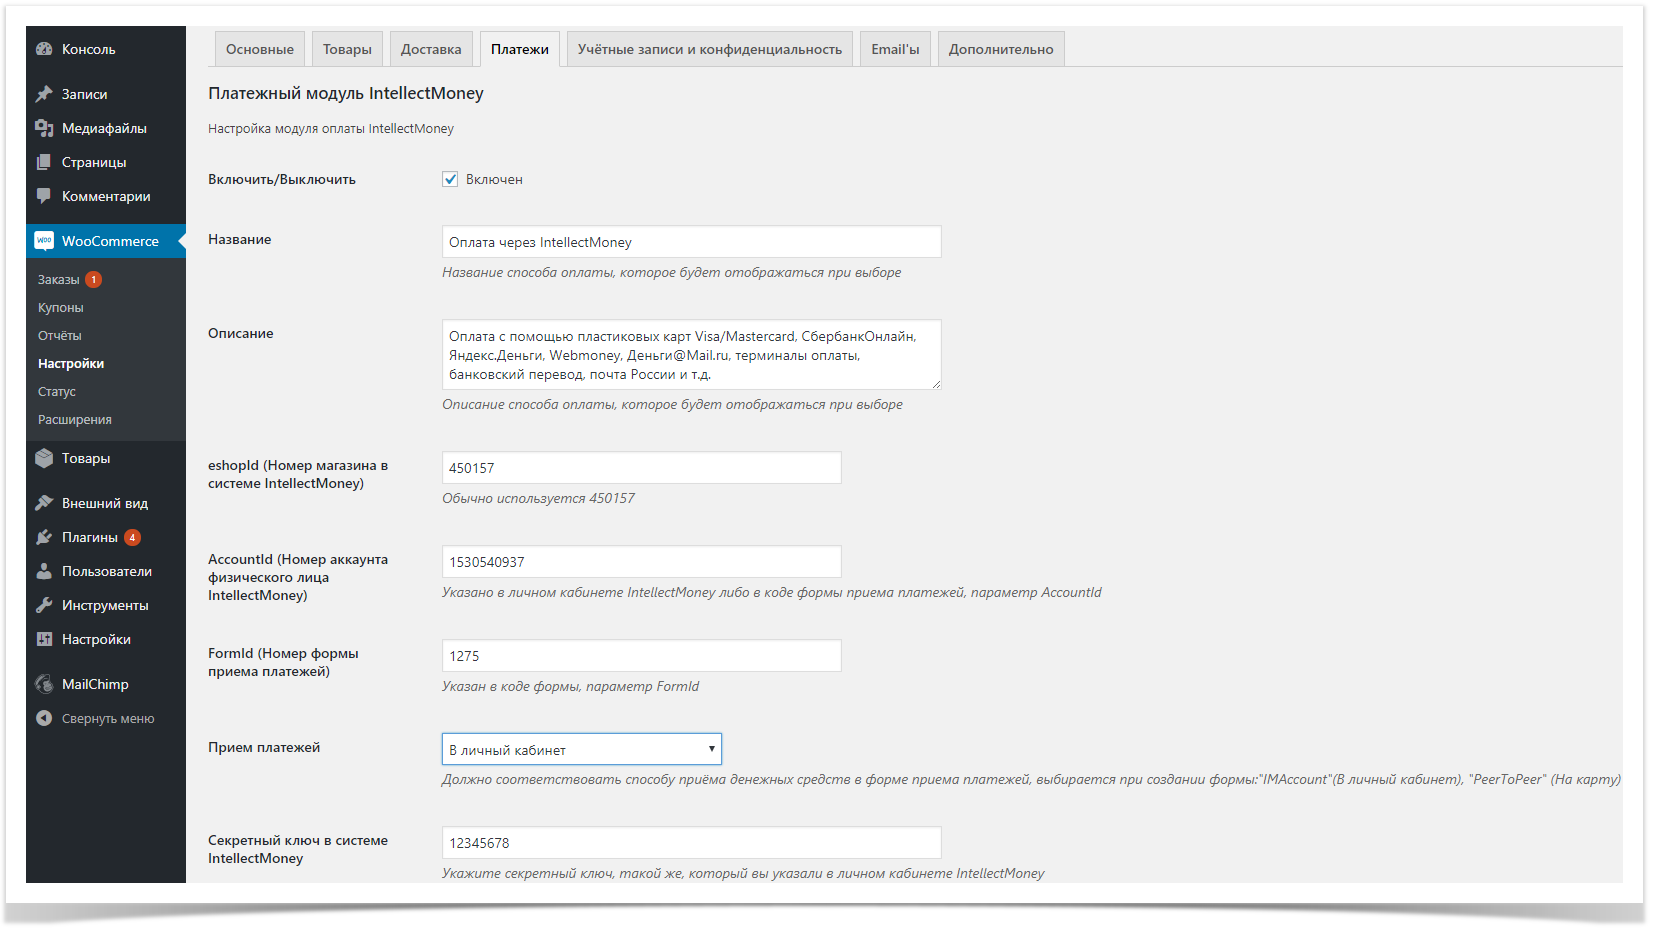Screen dimensions: 1657x932
Task: Focus the Секретный ключ input field
Action: (x=691, y=843)
